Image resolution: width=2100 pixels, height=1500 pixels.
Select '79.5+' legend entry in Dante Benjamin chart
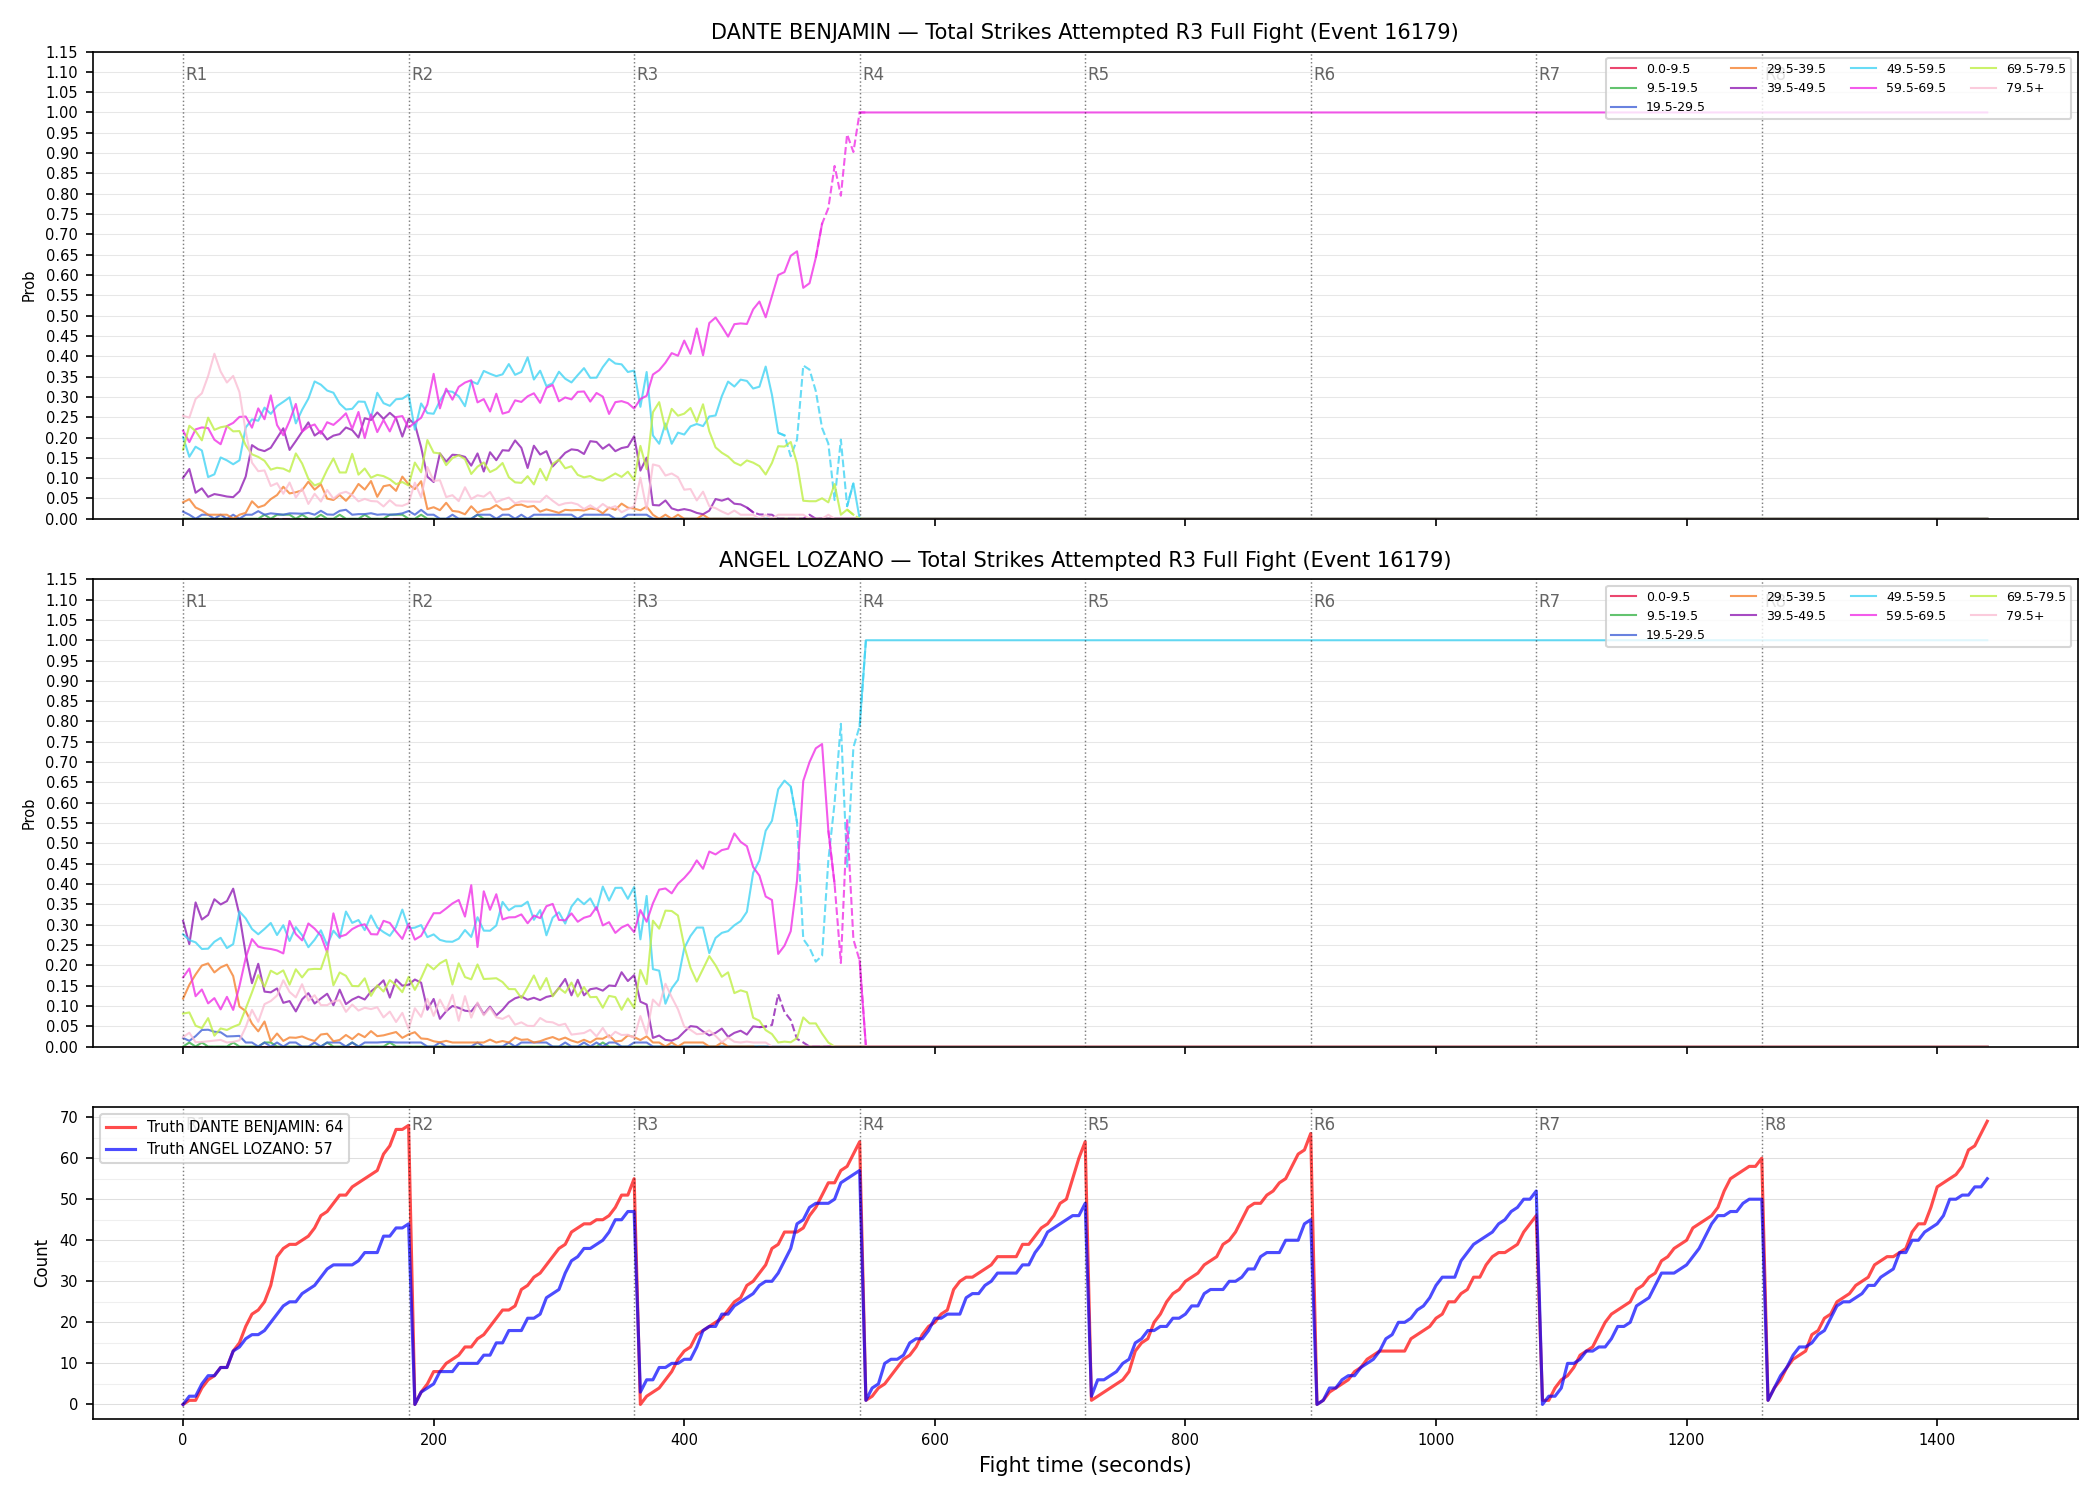(2008, 88)
